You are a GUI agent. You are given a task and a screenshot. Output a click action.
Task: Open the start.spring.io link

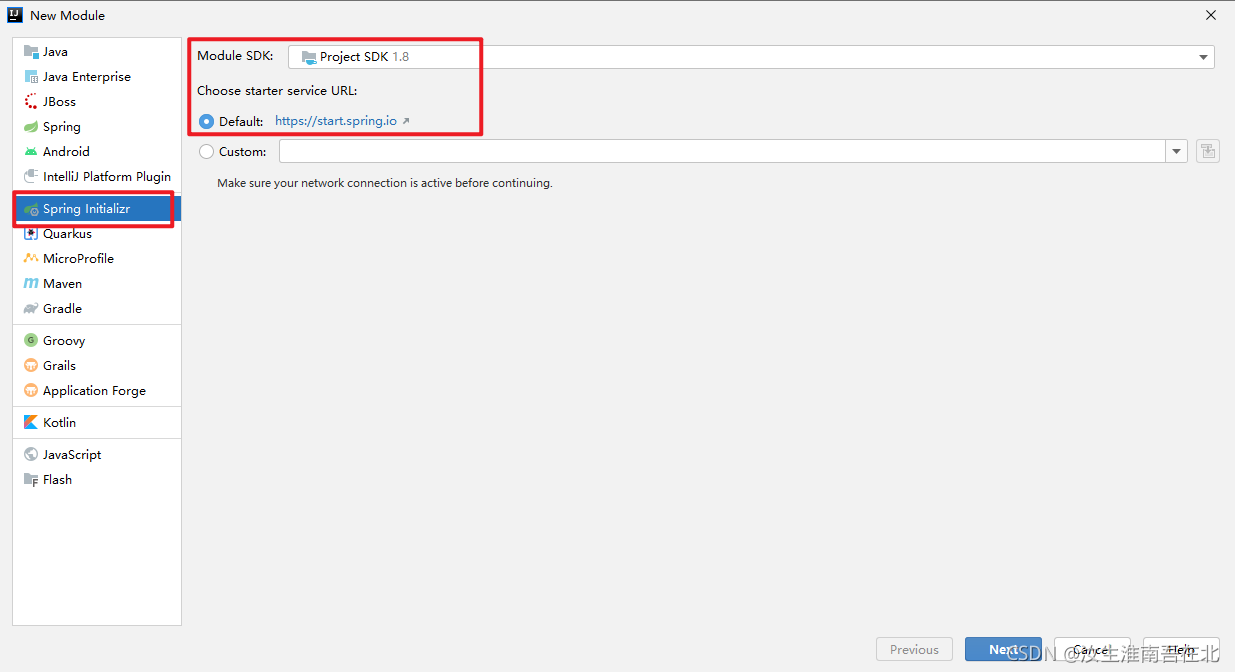click(x=336, y=121)
